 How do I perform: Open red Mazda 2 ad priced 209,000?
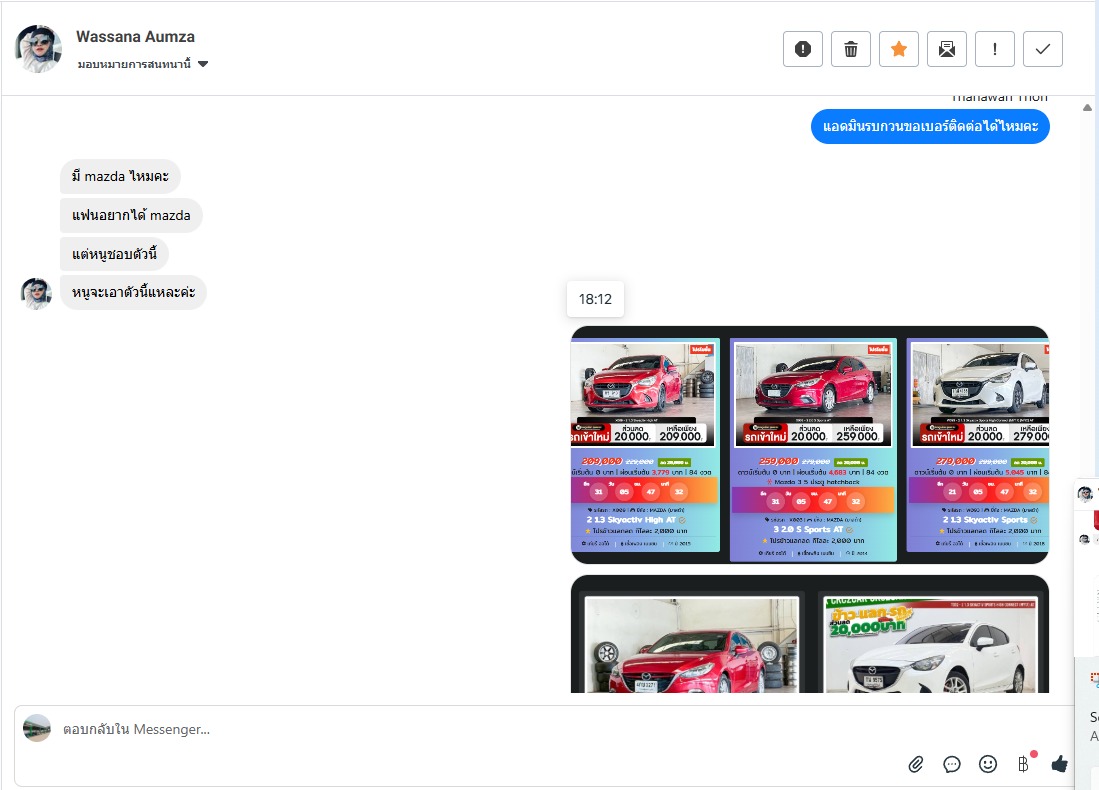point(645,444)
